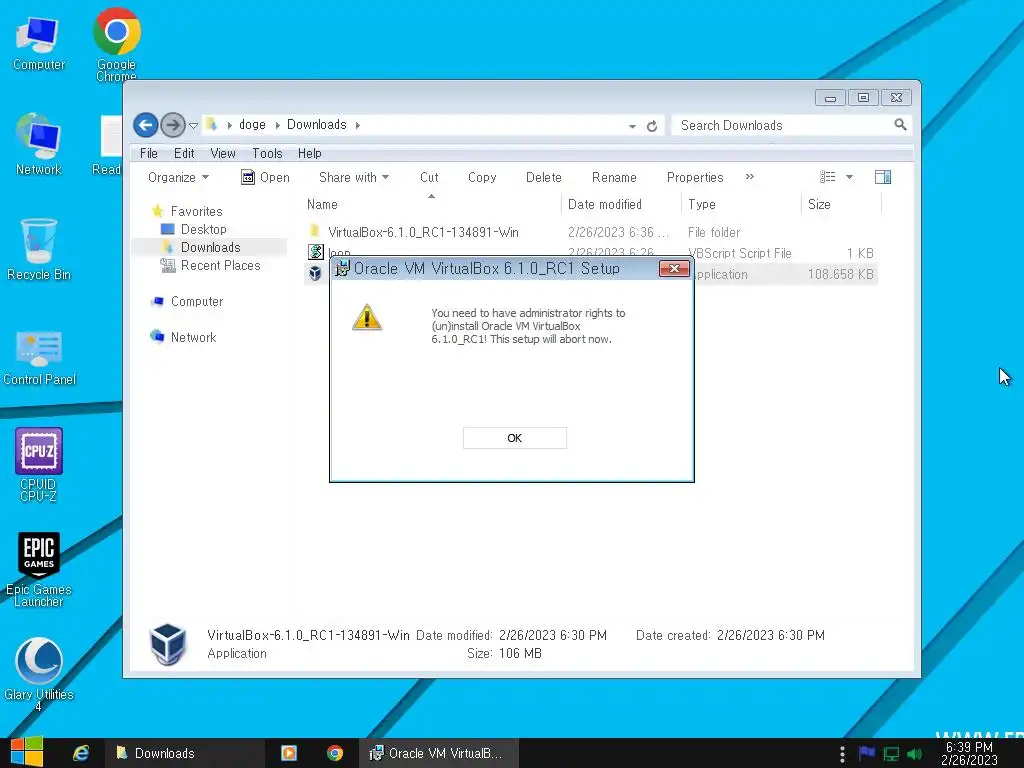
Task: Open the view options dropdown arrow
Action: click(x=850, y=177)
